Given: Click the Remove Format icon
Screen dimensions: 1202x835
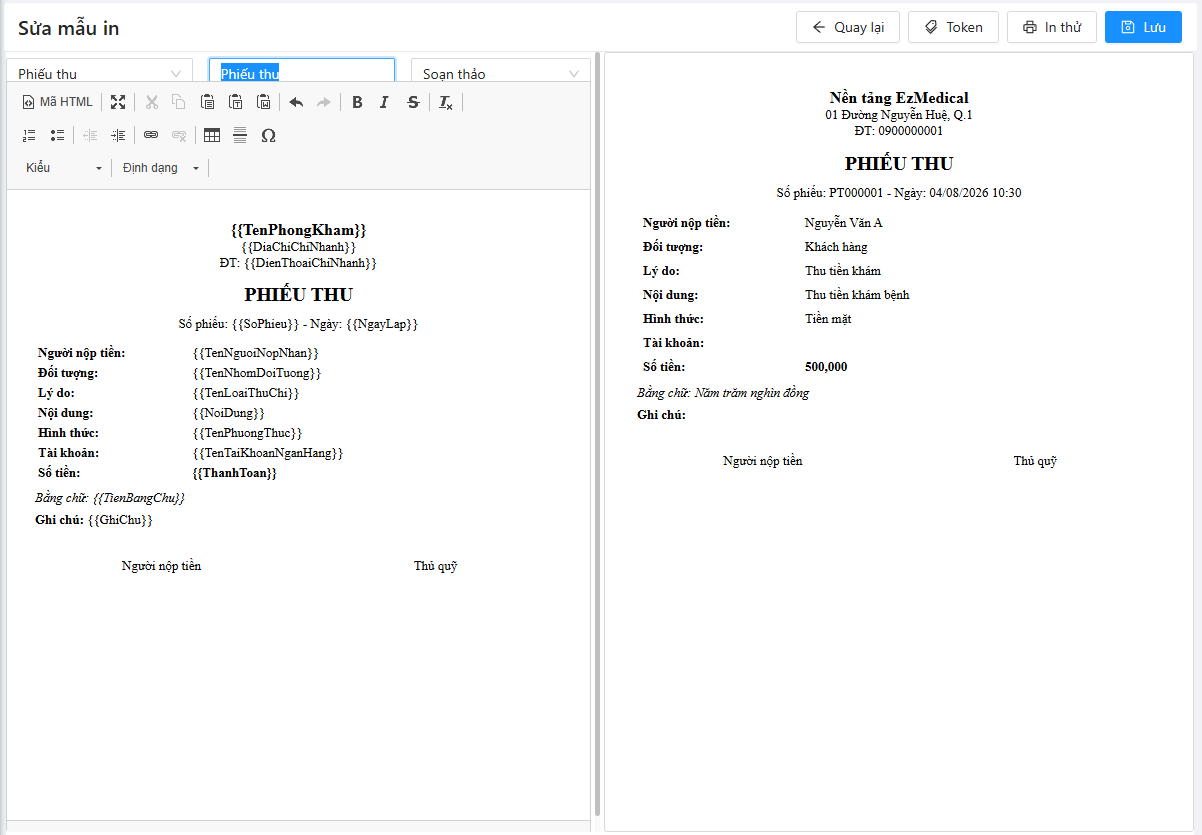Looking at the screenshot, I should click(x=446, y=102).
